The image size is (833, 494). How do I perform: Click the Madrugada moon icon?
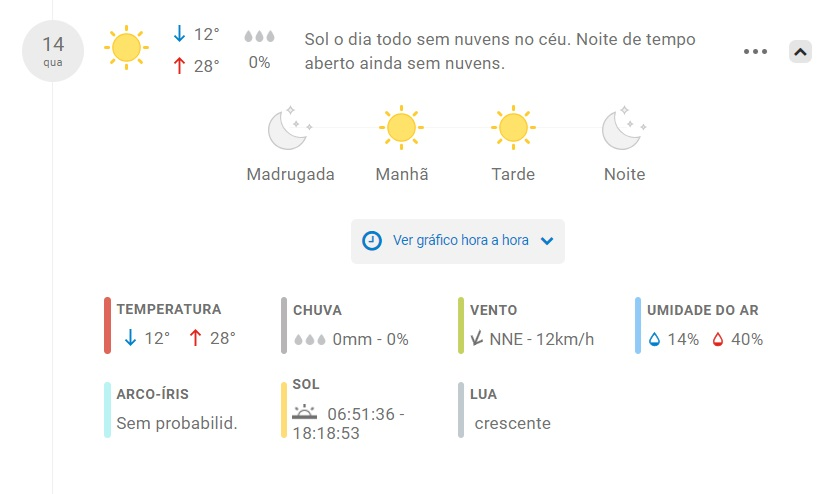(290, 128)
